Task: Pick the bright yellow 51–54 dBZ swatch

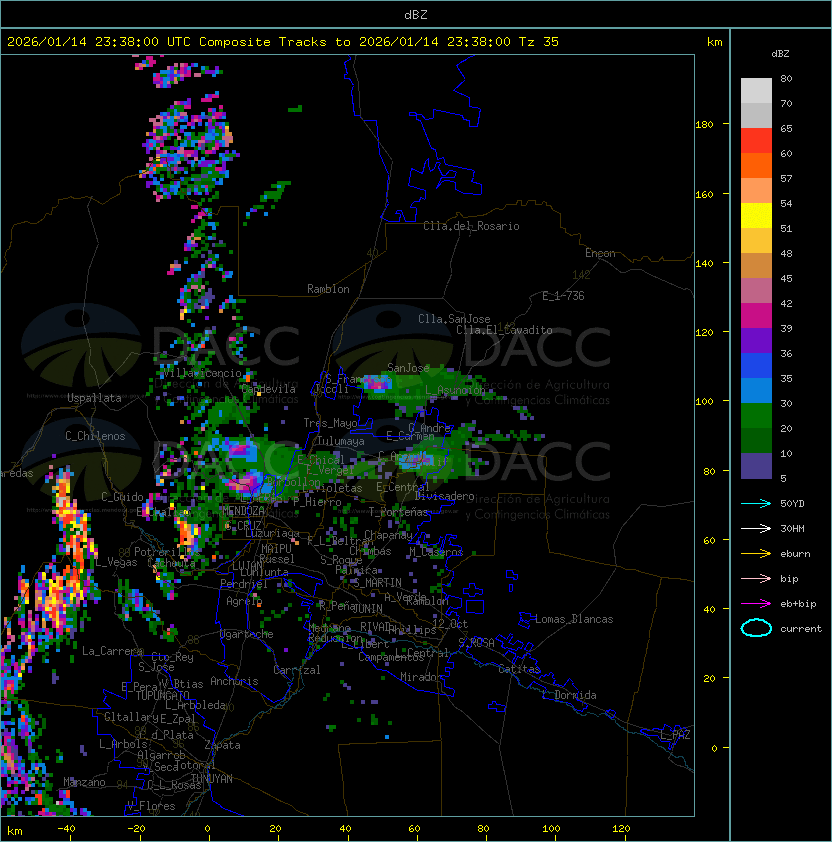Action: 756,216
